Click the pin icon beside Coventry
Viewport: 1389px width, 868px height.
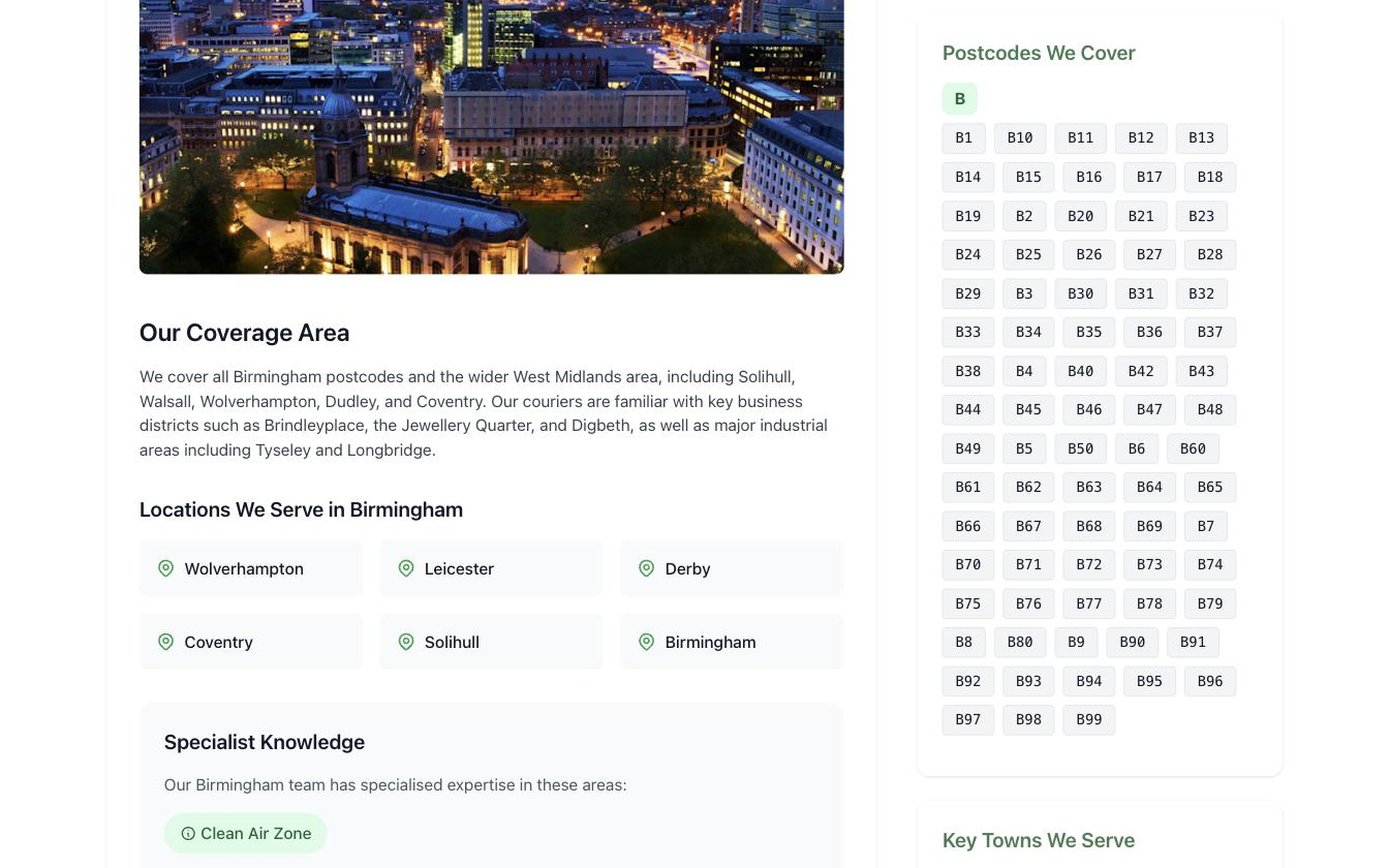coord(166,642)
